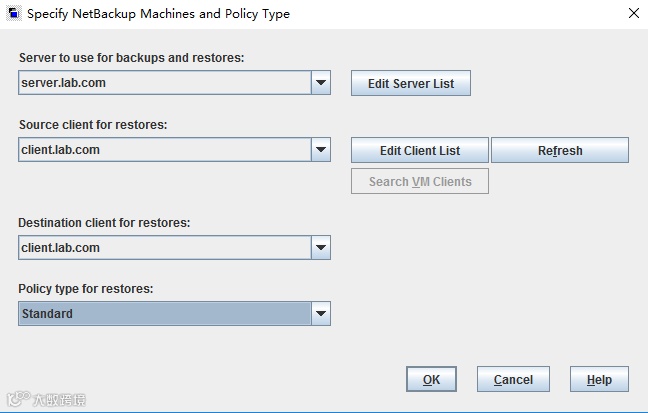The width and height of the screenshot is (648, 413).
Task: Open the source client dropdown arrow
Action: pos(320,150)
